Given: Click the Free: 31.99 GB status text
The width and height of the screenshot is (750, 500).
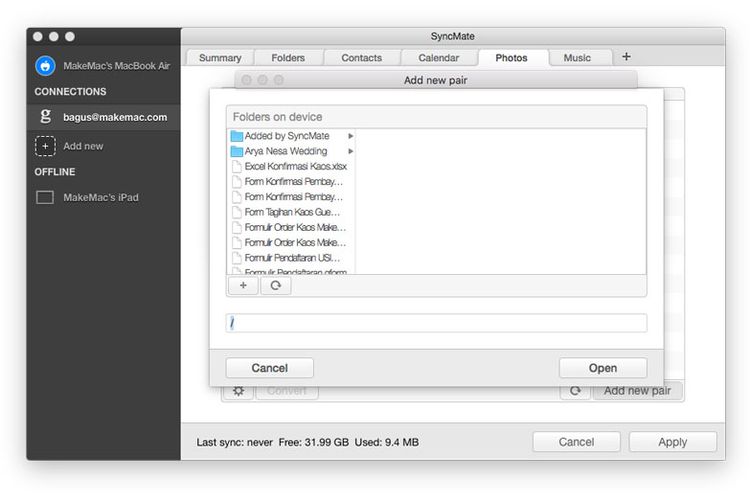Looking at the screenshot, I should (x=314, y=442).
